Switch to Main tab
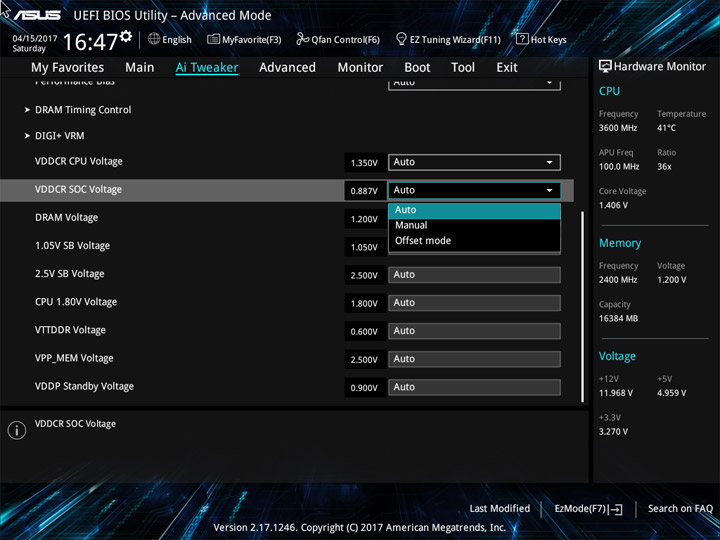The width and height of the screenshot is (720, 540). (140, 68)
